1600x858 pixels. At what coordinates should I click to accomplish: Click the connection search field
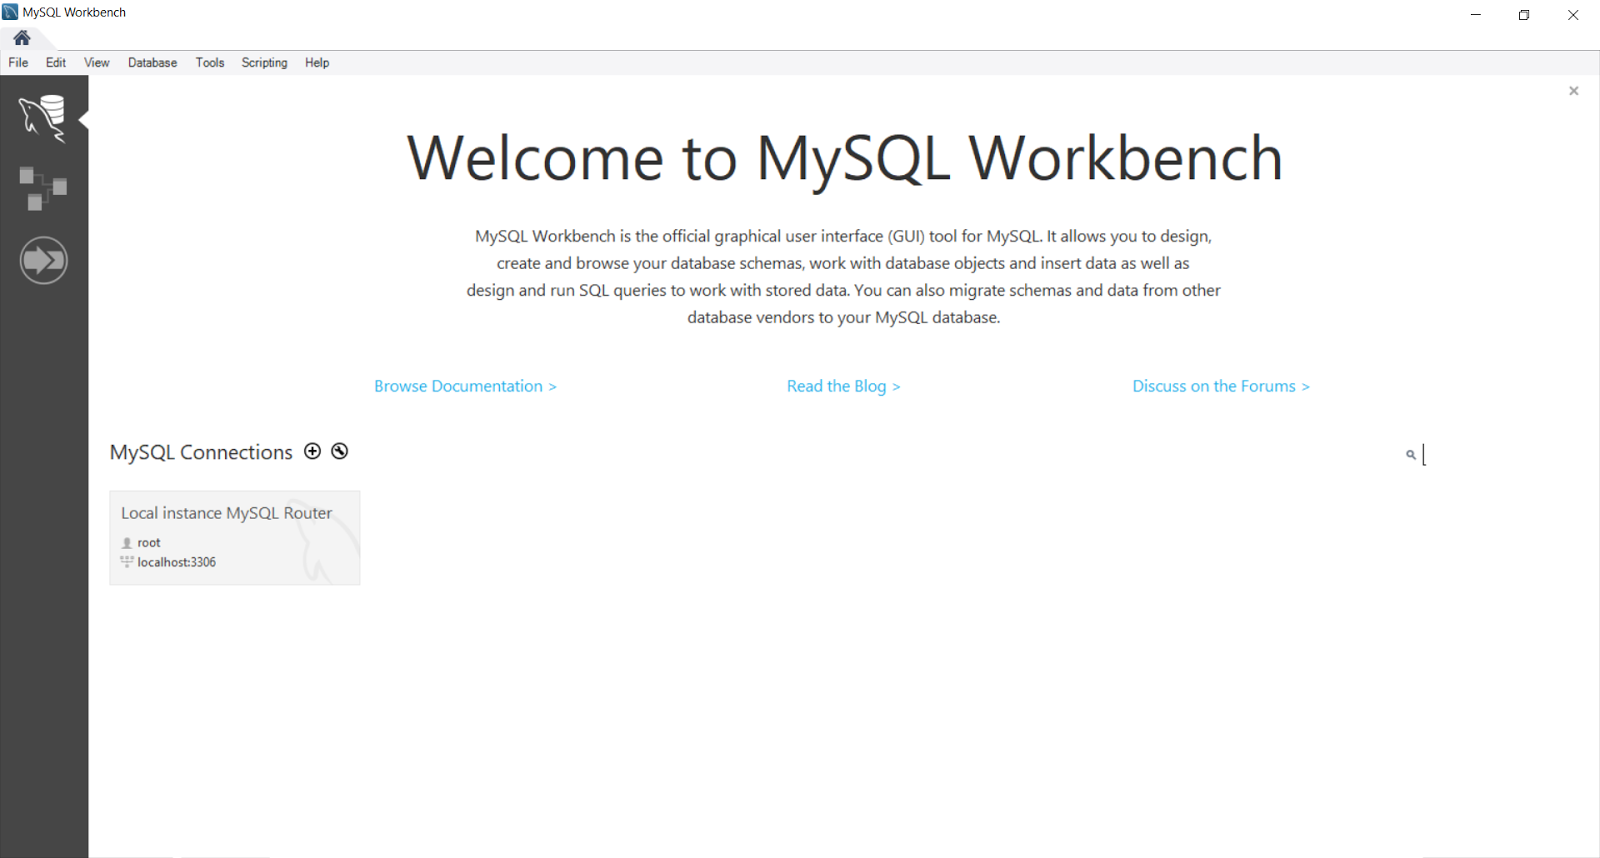click(x=1500, y=455)
